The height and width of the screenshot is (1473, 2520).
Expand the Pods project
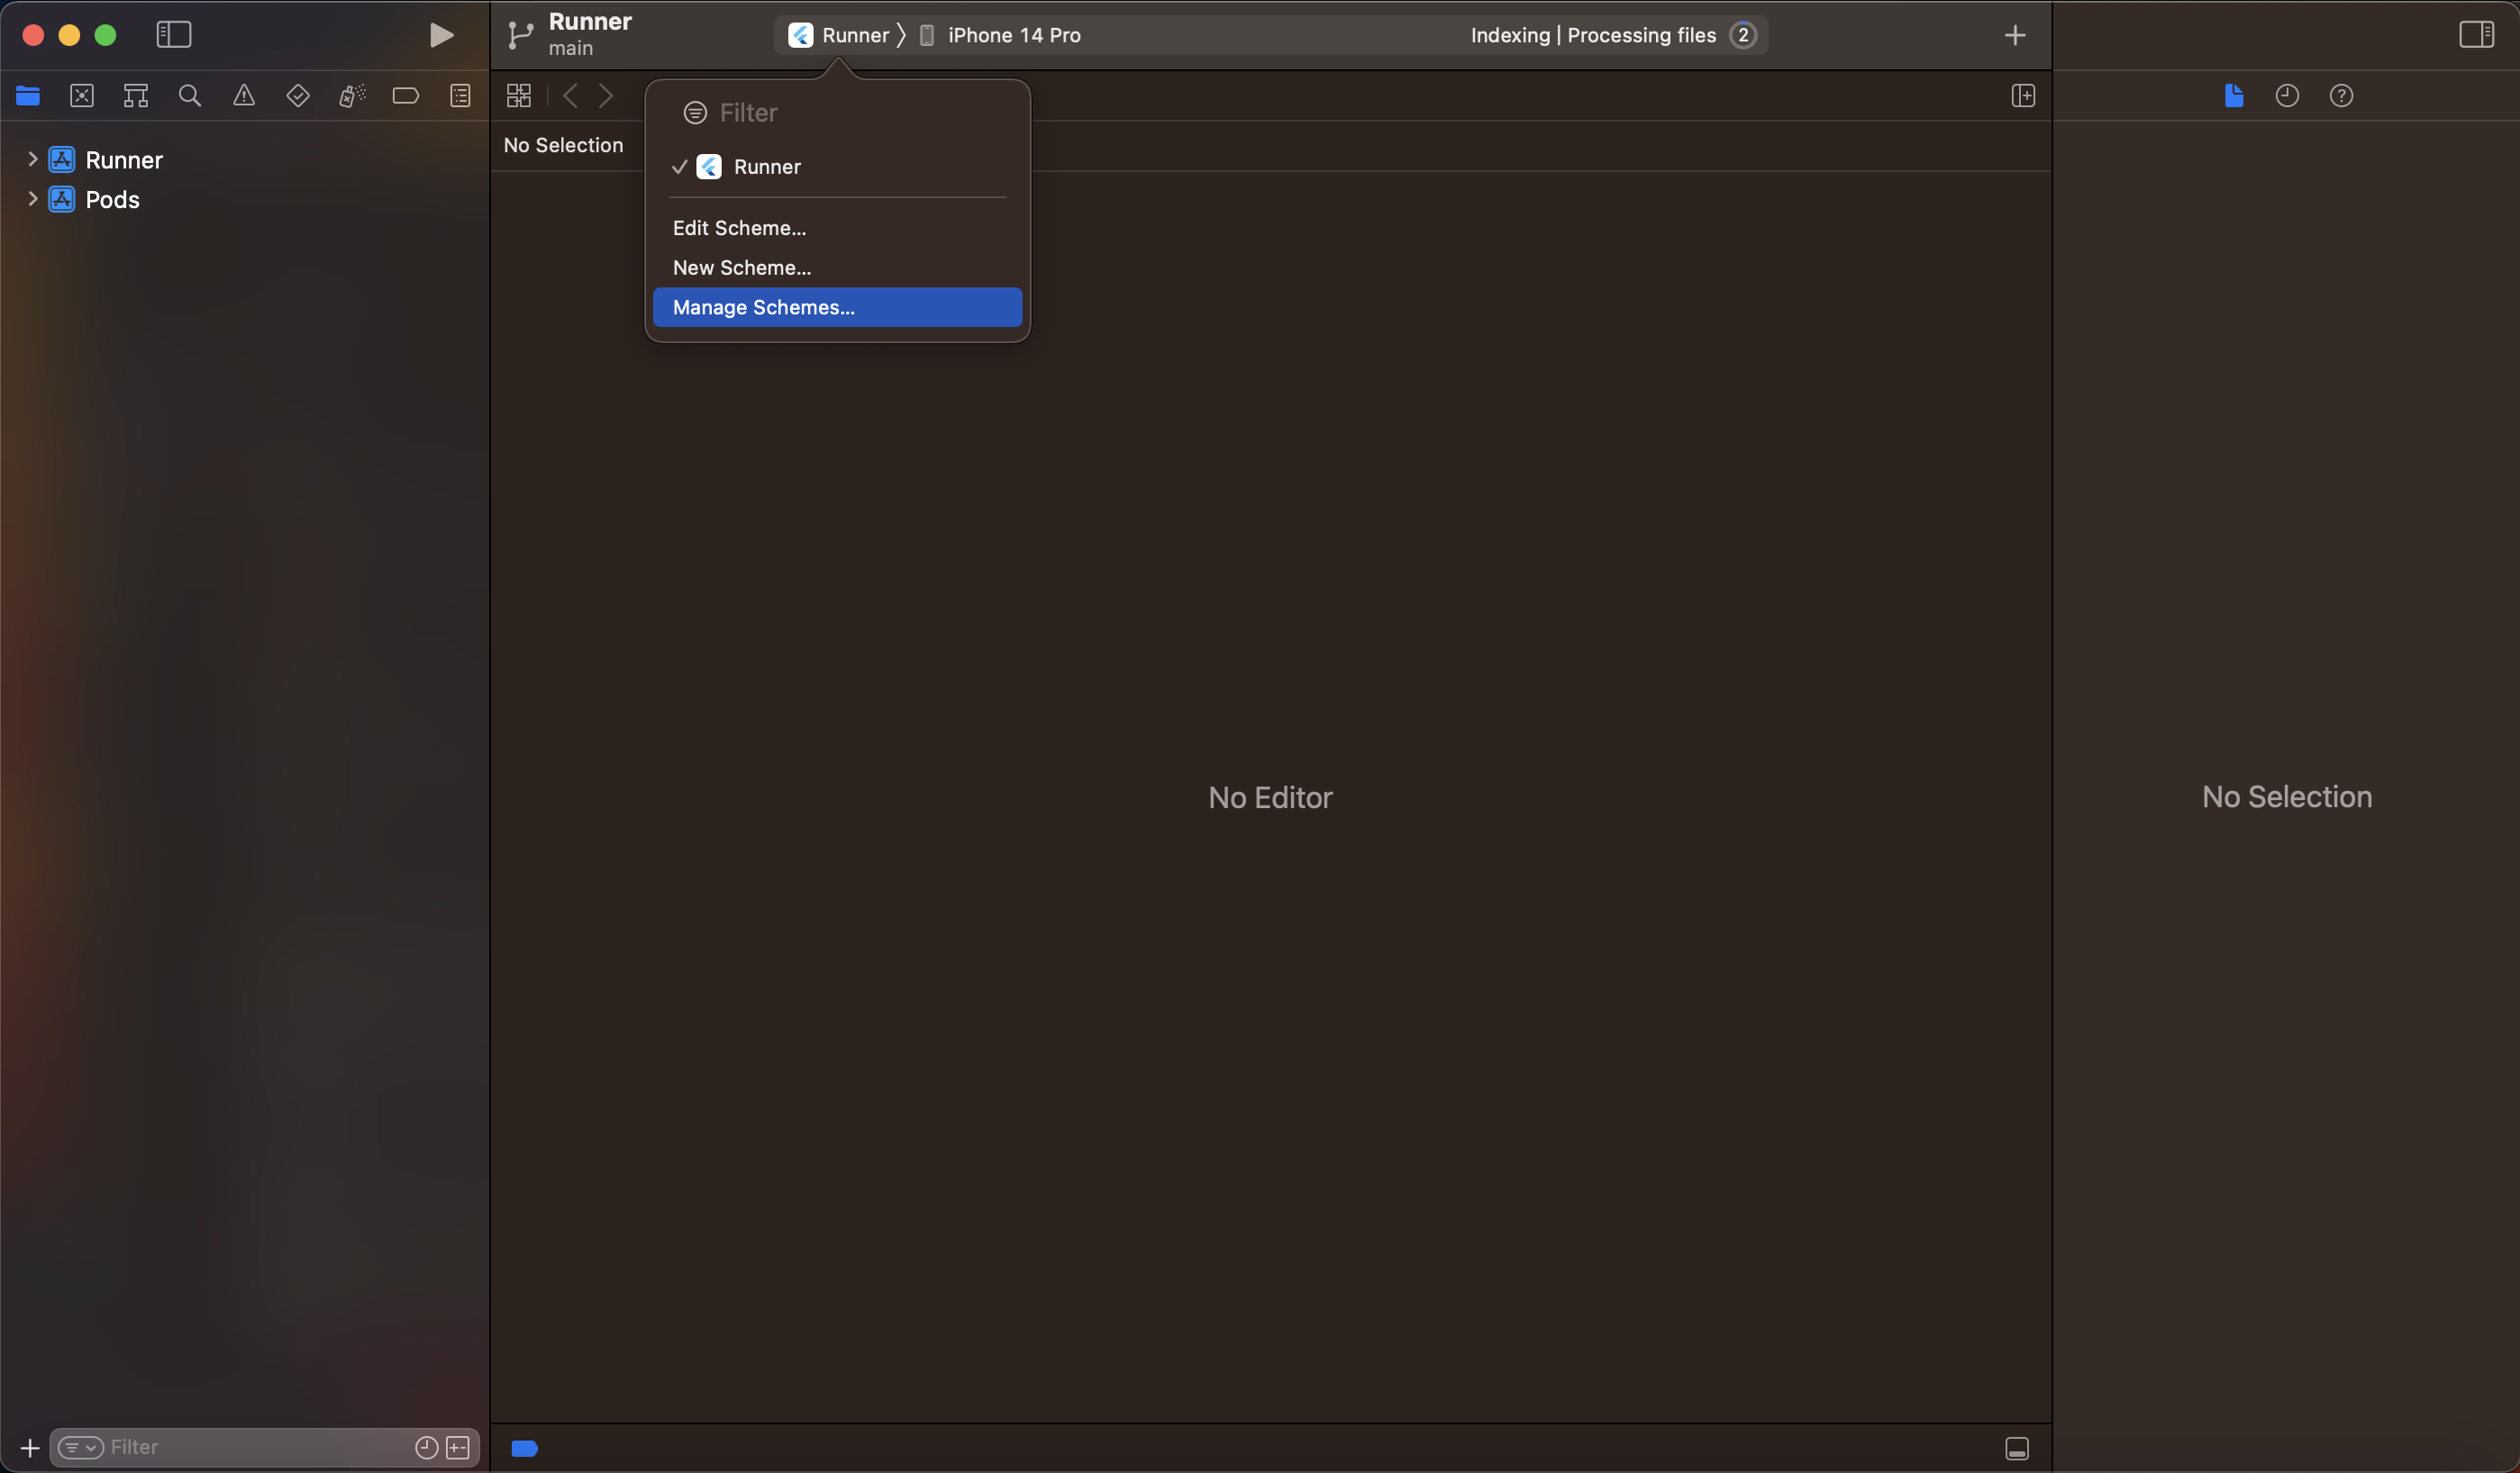[33, 198]
